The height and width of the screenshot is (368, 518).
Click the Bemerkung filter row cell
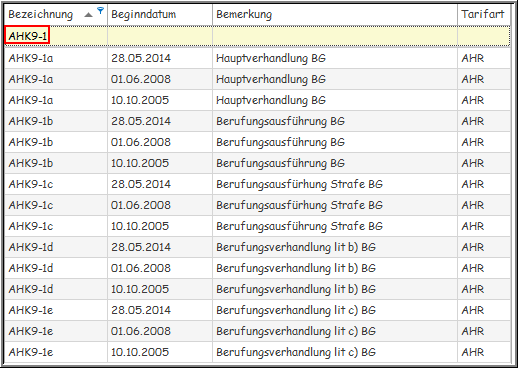click(x=335, y=36)
